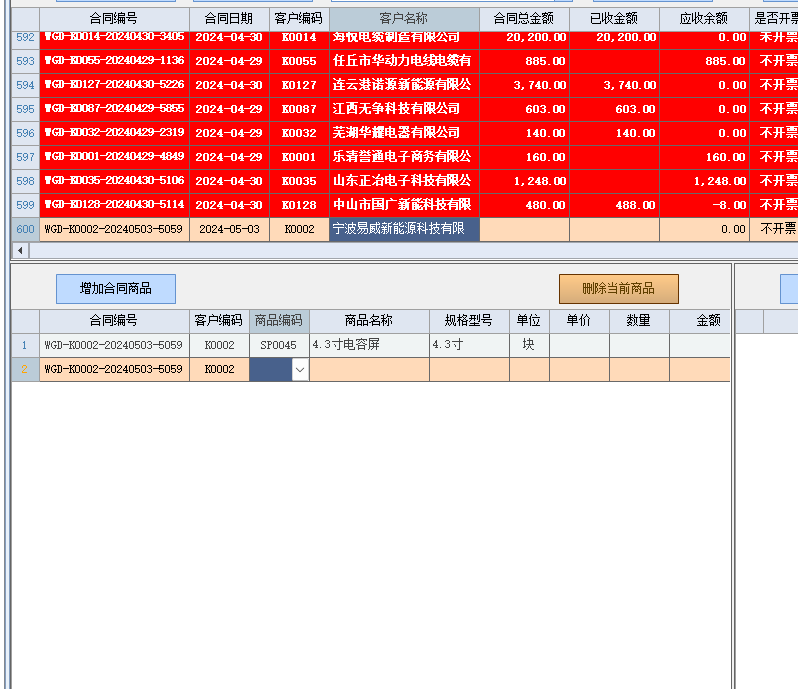Click the 单价 column header
The image size is (798, 689).
(x=579, y=321)
